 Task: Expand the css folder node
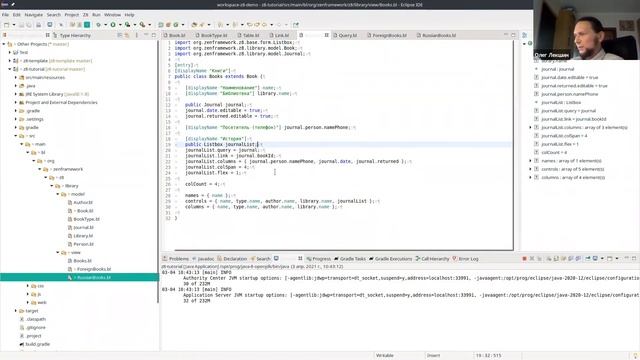28,286
